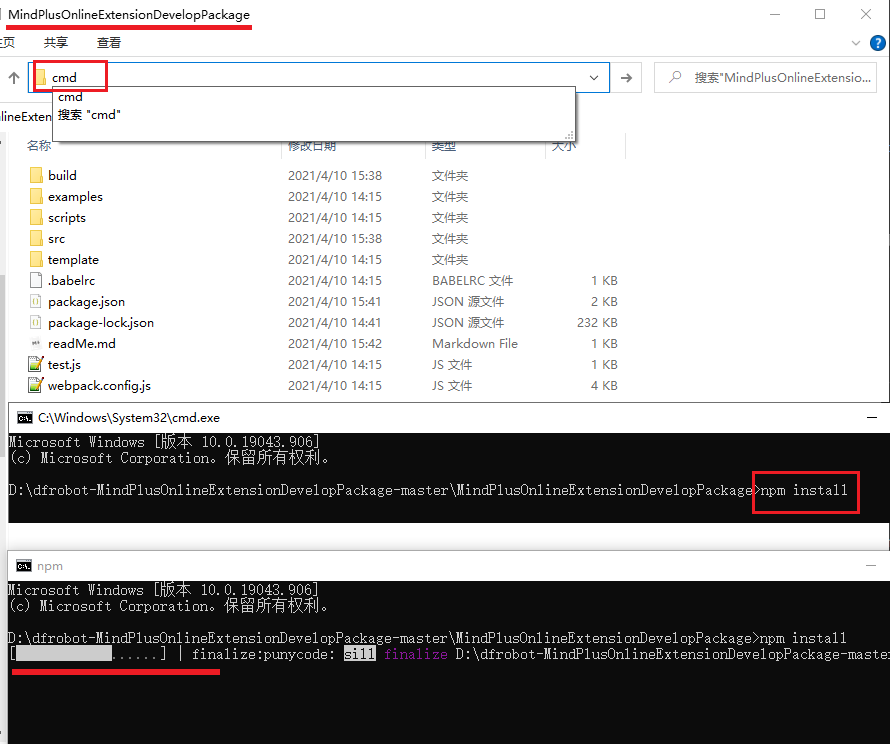The width and height of the screenshot is (890, 744).
Task: Select the examples folder name
Action: pos(75,196)
